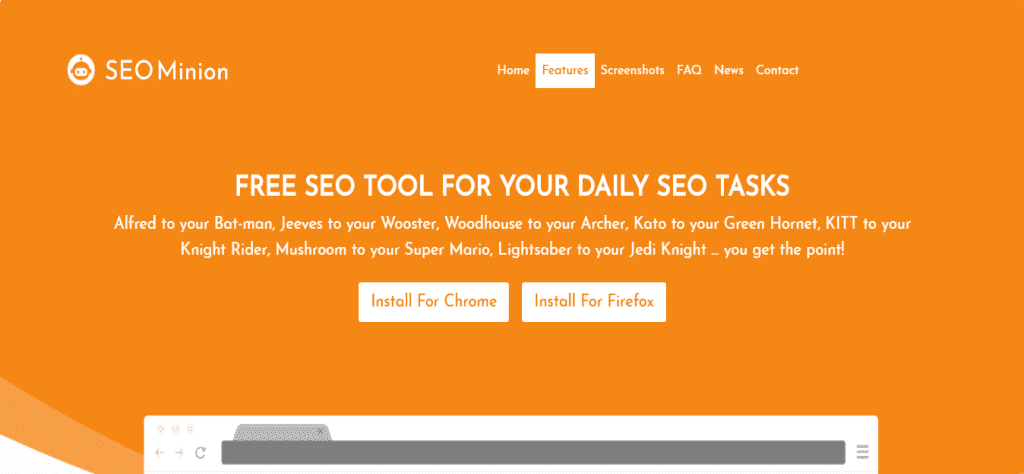The image size is (1024, 474).
Task: Click the leftmost window dot in the browser mockup
Action: [161, 429]
